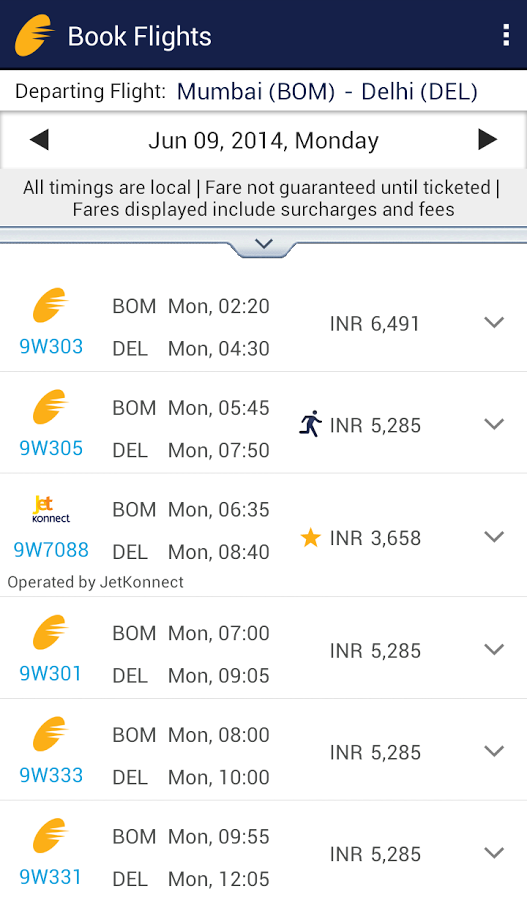This screenshot has height=900, width=527.
Task: Go to previous day with left arrow
Action: click(x=39, y=139)
